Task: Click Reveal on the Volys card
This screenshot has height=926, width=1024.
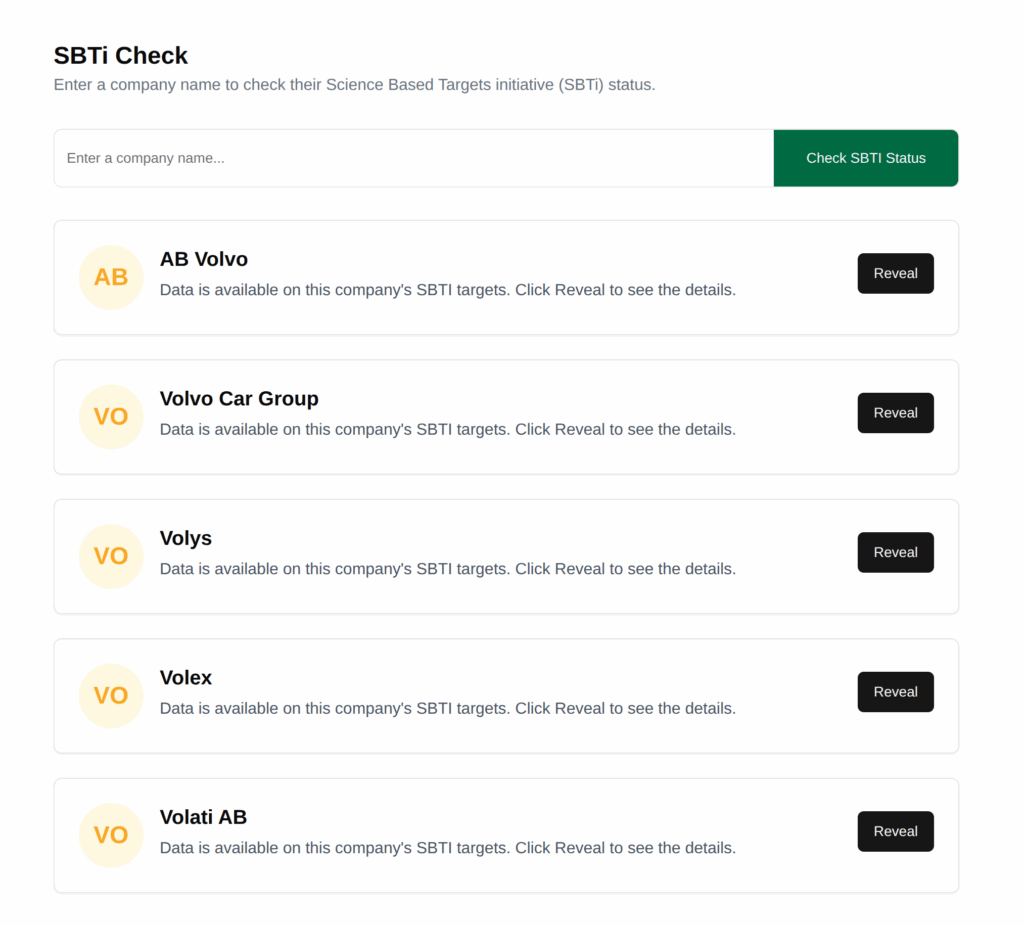Action: pyautogui.click(x=895, y=552)
